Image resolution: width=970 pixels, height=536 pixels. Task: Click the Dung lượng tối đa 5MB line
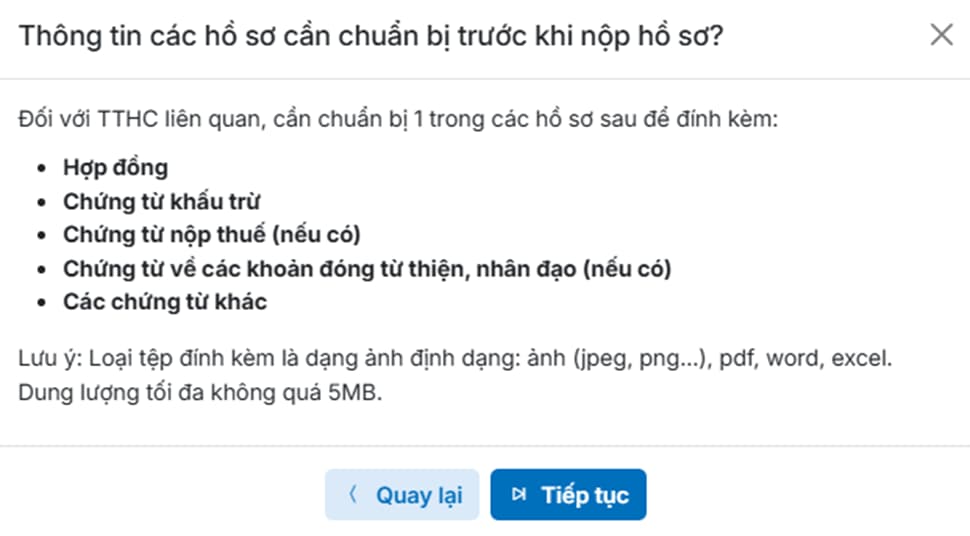click(x=200, y=393)
